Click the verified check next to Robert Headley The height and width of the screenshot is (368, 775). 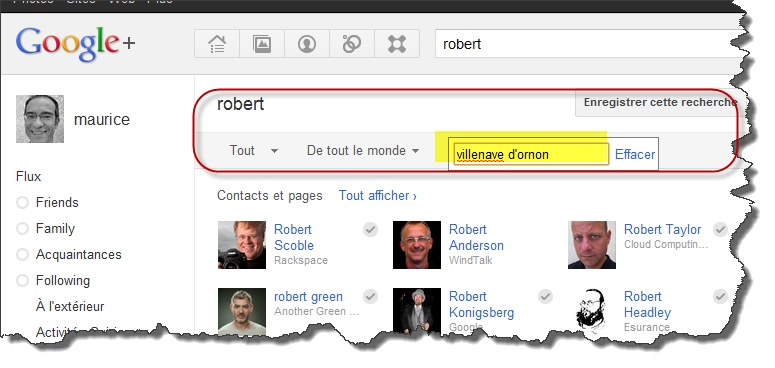[721, 296]
